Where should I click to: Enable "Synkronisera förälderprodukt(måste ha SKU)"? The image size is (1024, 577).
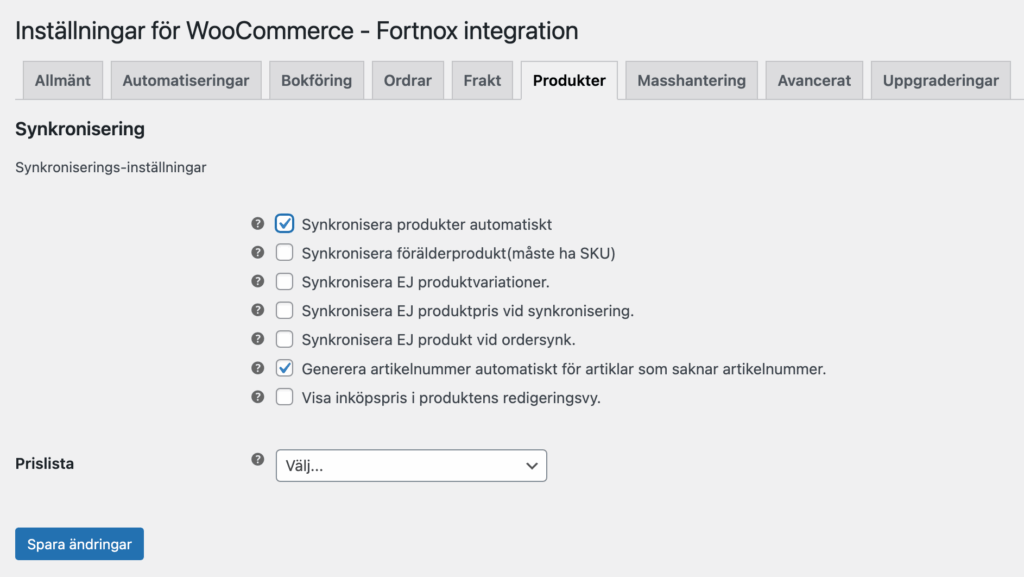pos(284,253)
